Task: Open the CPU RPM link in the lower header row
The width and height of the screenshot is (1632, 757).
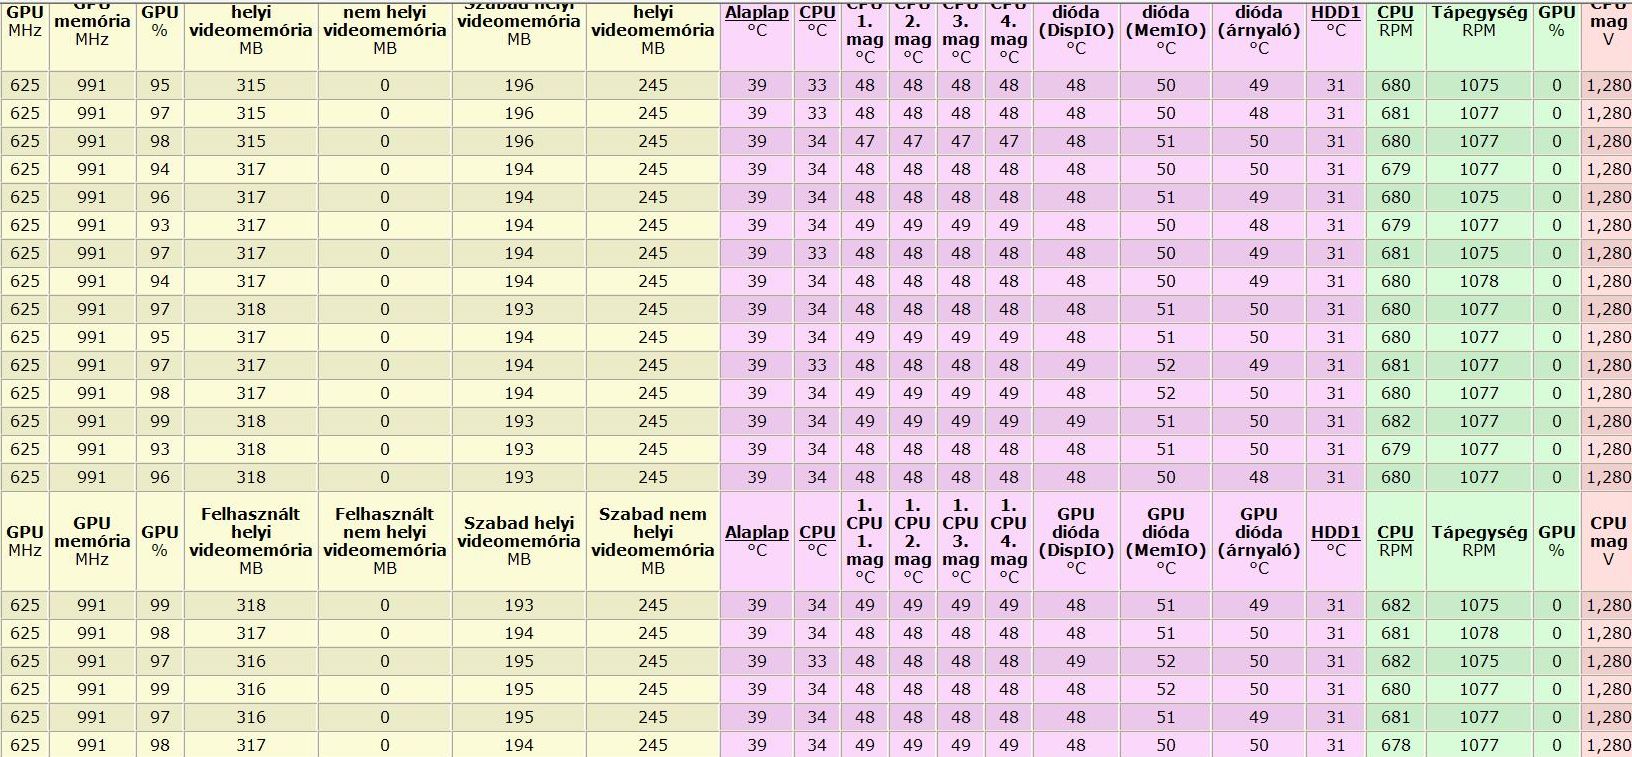Action: (x=1396, y=532)
